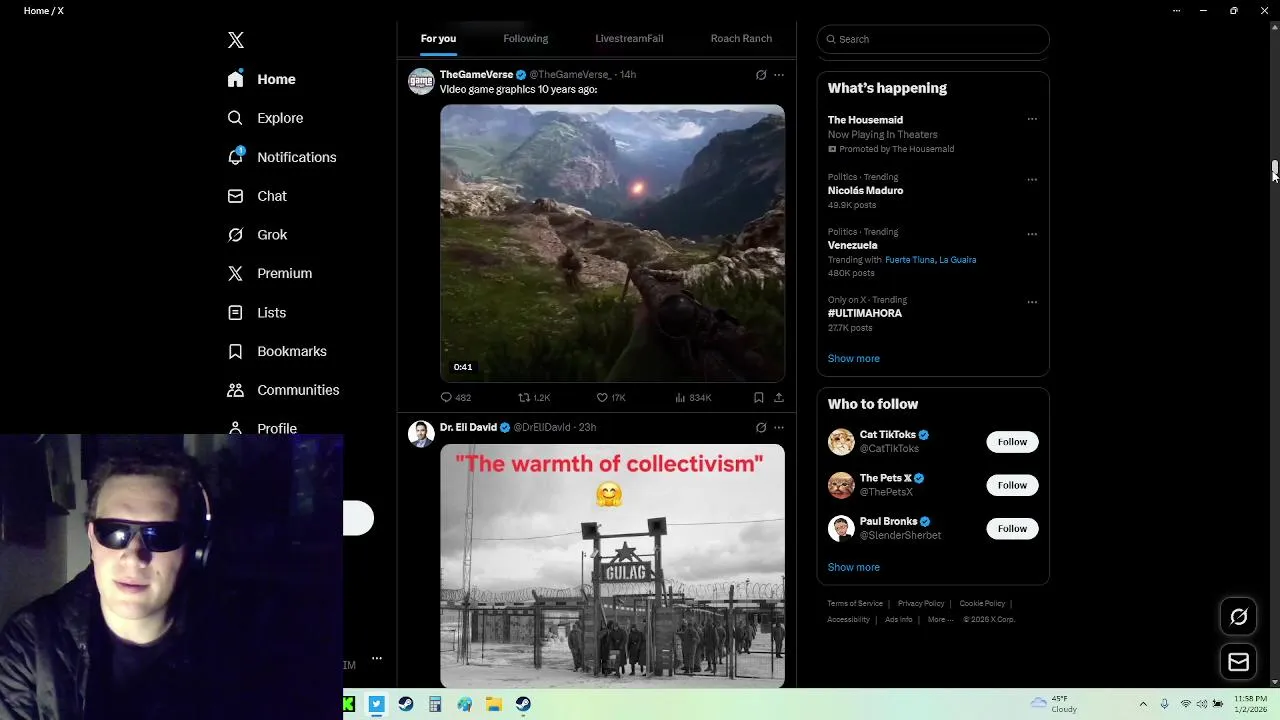Open La Guaira related trend link
Screen dimensions: 1280x720
(958, 260)
